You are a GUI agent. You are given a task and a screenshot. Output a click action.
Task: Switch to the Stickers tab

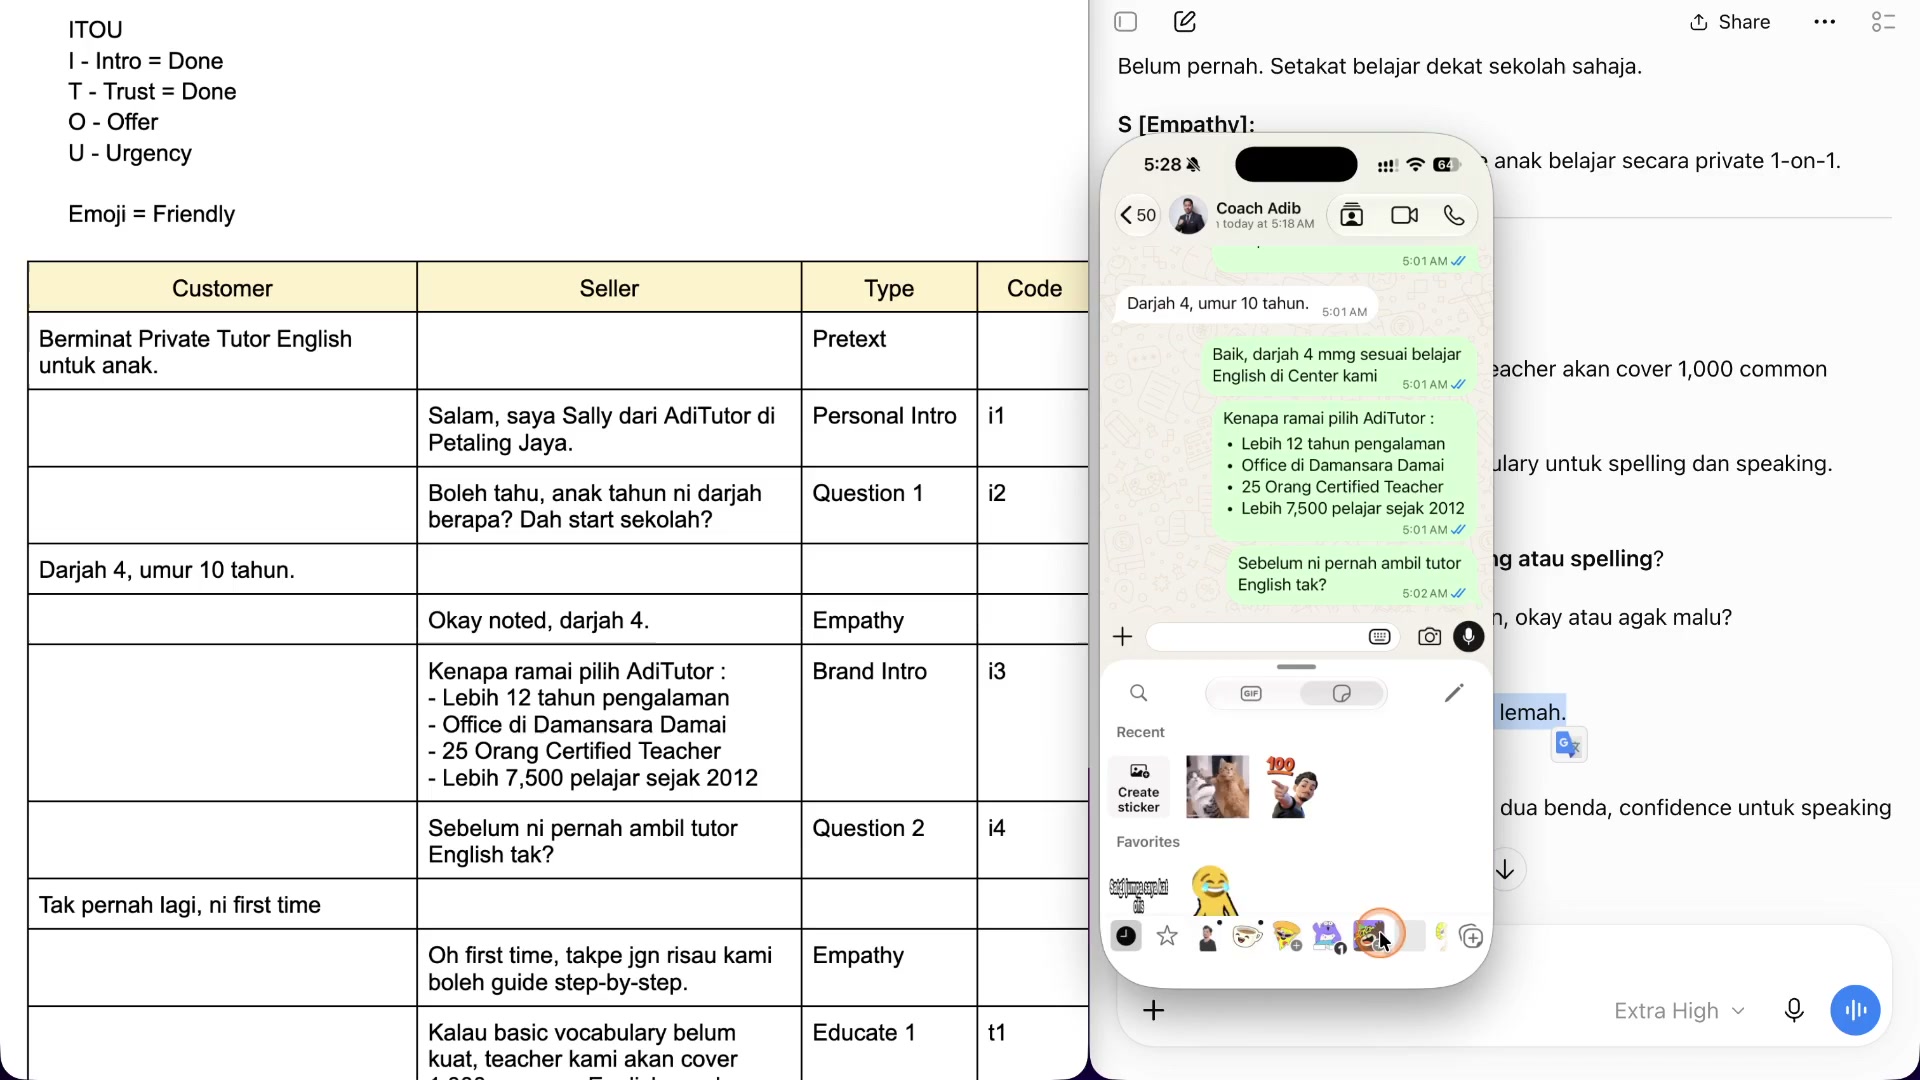pyautogui.click(x=1341, y=694)
